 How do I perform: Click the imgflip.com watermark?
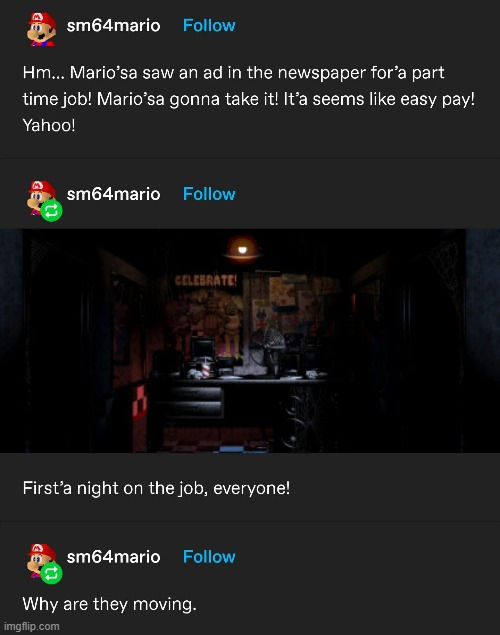[x=32, y=626]
